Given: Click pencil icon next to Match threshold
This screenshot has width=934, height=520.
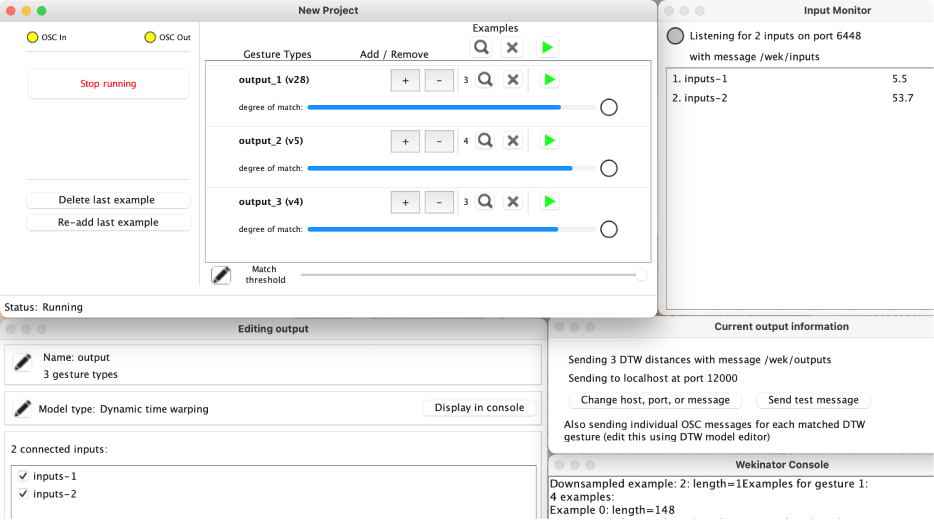Looking at the screenshot, I should tap(221, 275).
